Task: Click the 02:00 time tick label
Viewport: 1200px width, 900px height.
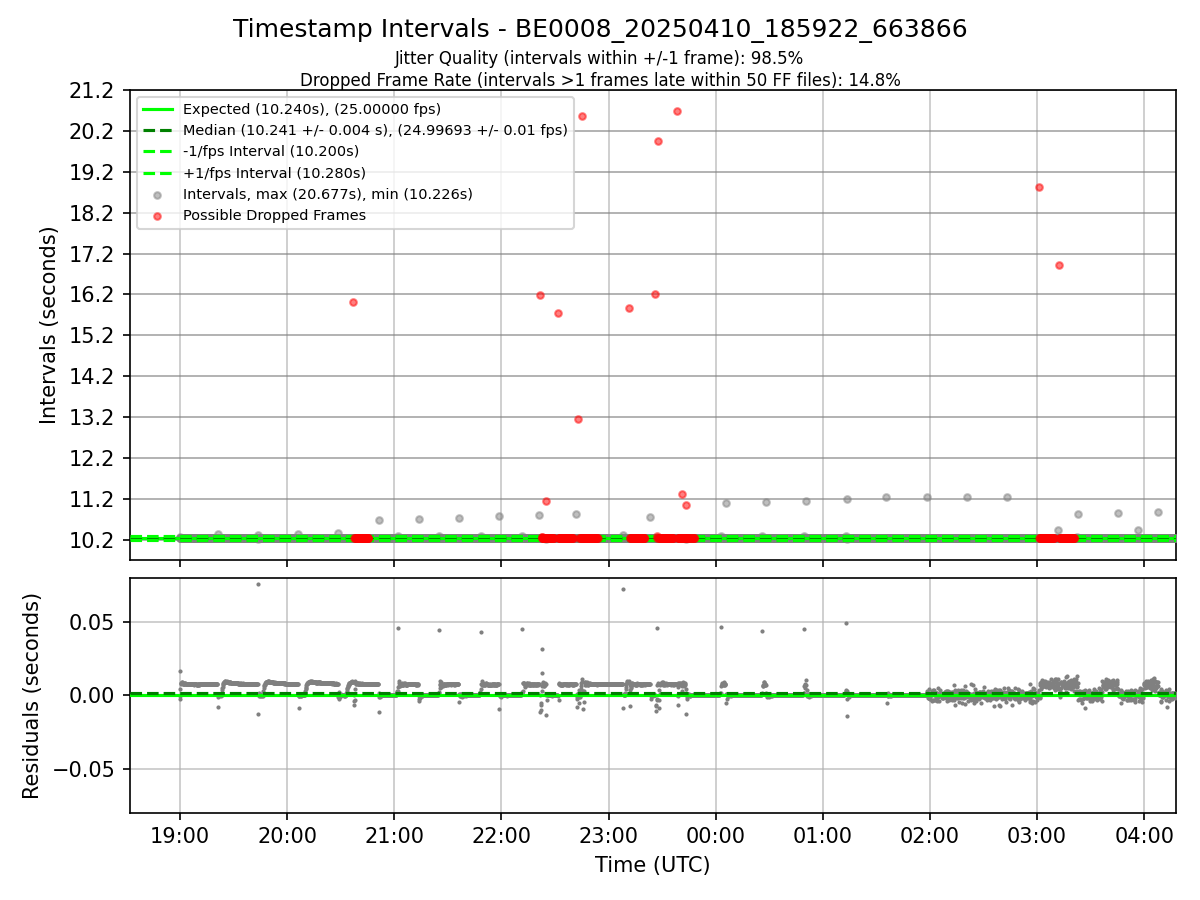Action: [930, 834]
